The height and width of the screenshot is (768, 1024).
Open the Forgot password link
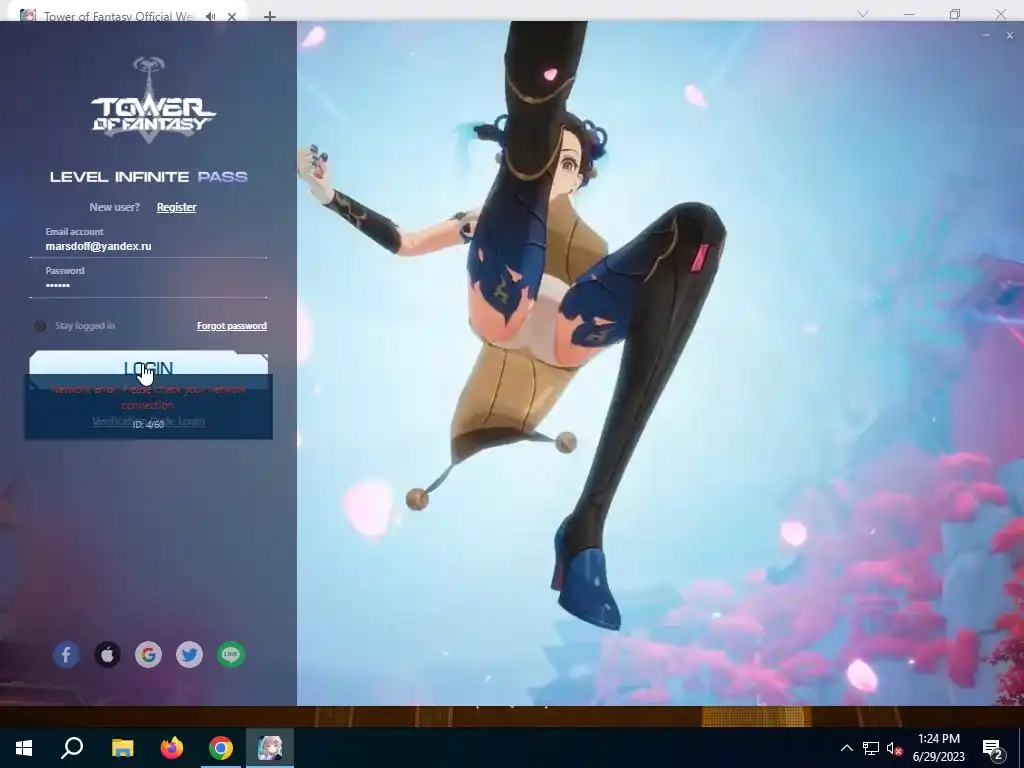[x=232, y=326]
